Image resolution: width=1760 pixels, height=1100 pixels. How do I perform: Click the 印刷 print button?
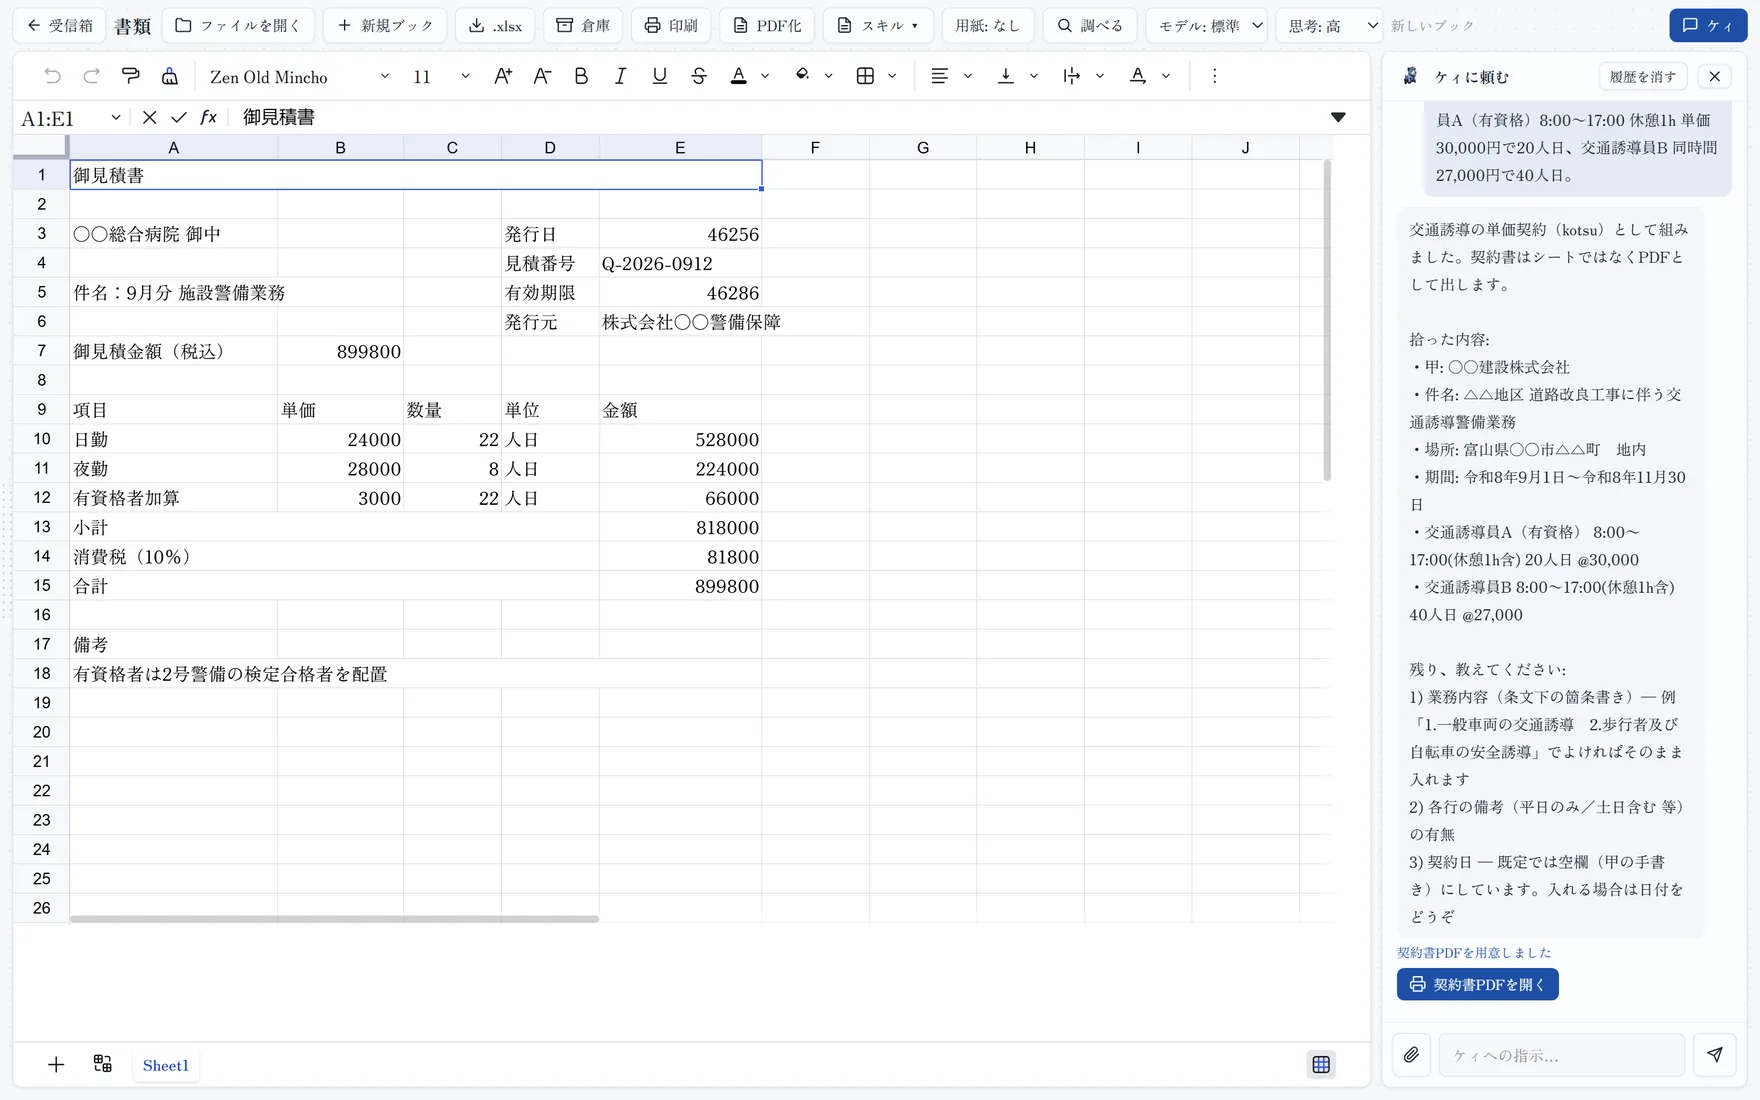click(x=671, y=26)
